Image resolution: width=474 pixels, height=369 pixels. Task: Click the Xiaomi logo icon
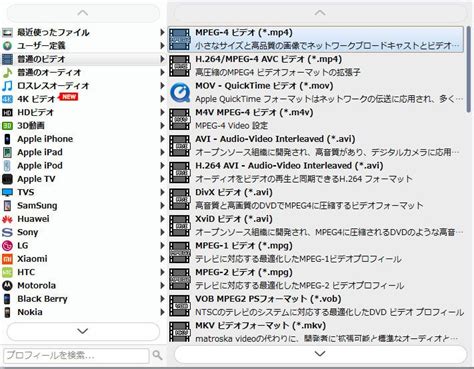click(x=7, y=259)
